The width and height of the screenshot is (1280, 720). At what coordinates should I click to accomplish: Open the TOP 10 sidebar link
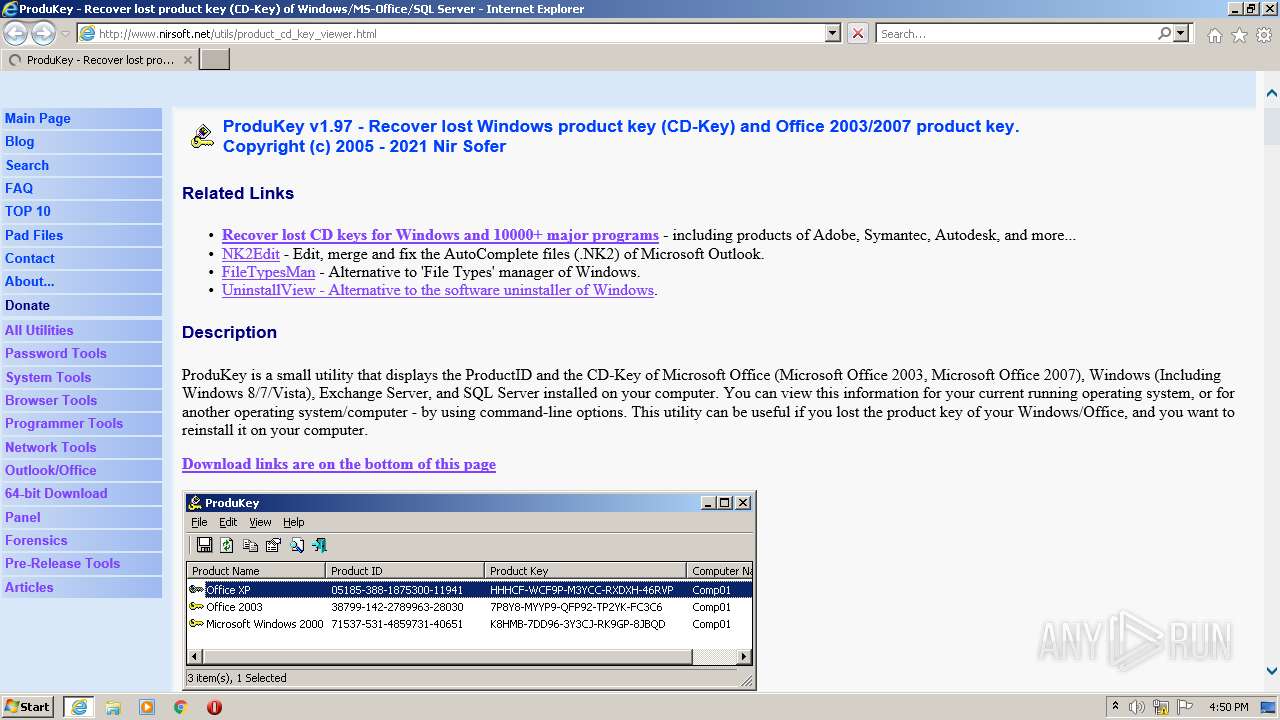click(x=81, y=211)
